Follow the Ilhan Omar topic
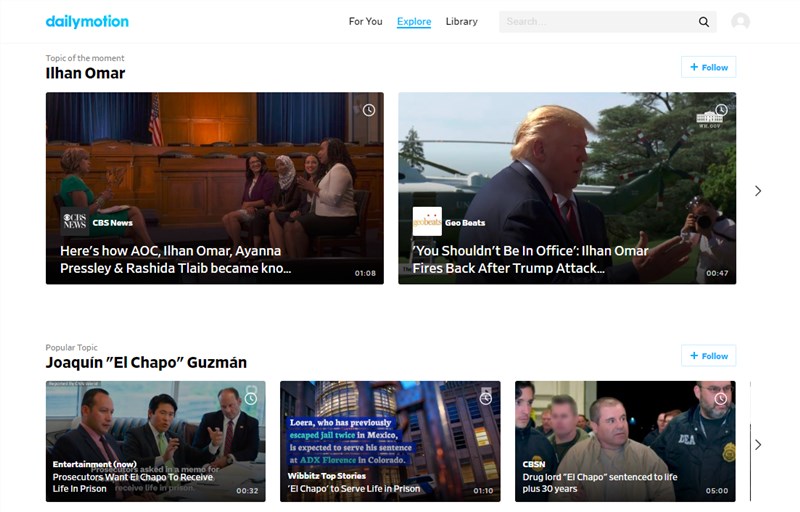 [x=709, y=67]
